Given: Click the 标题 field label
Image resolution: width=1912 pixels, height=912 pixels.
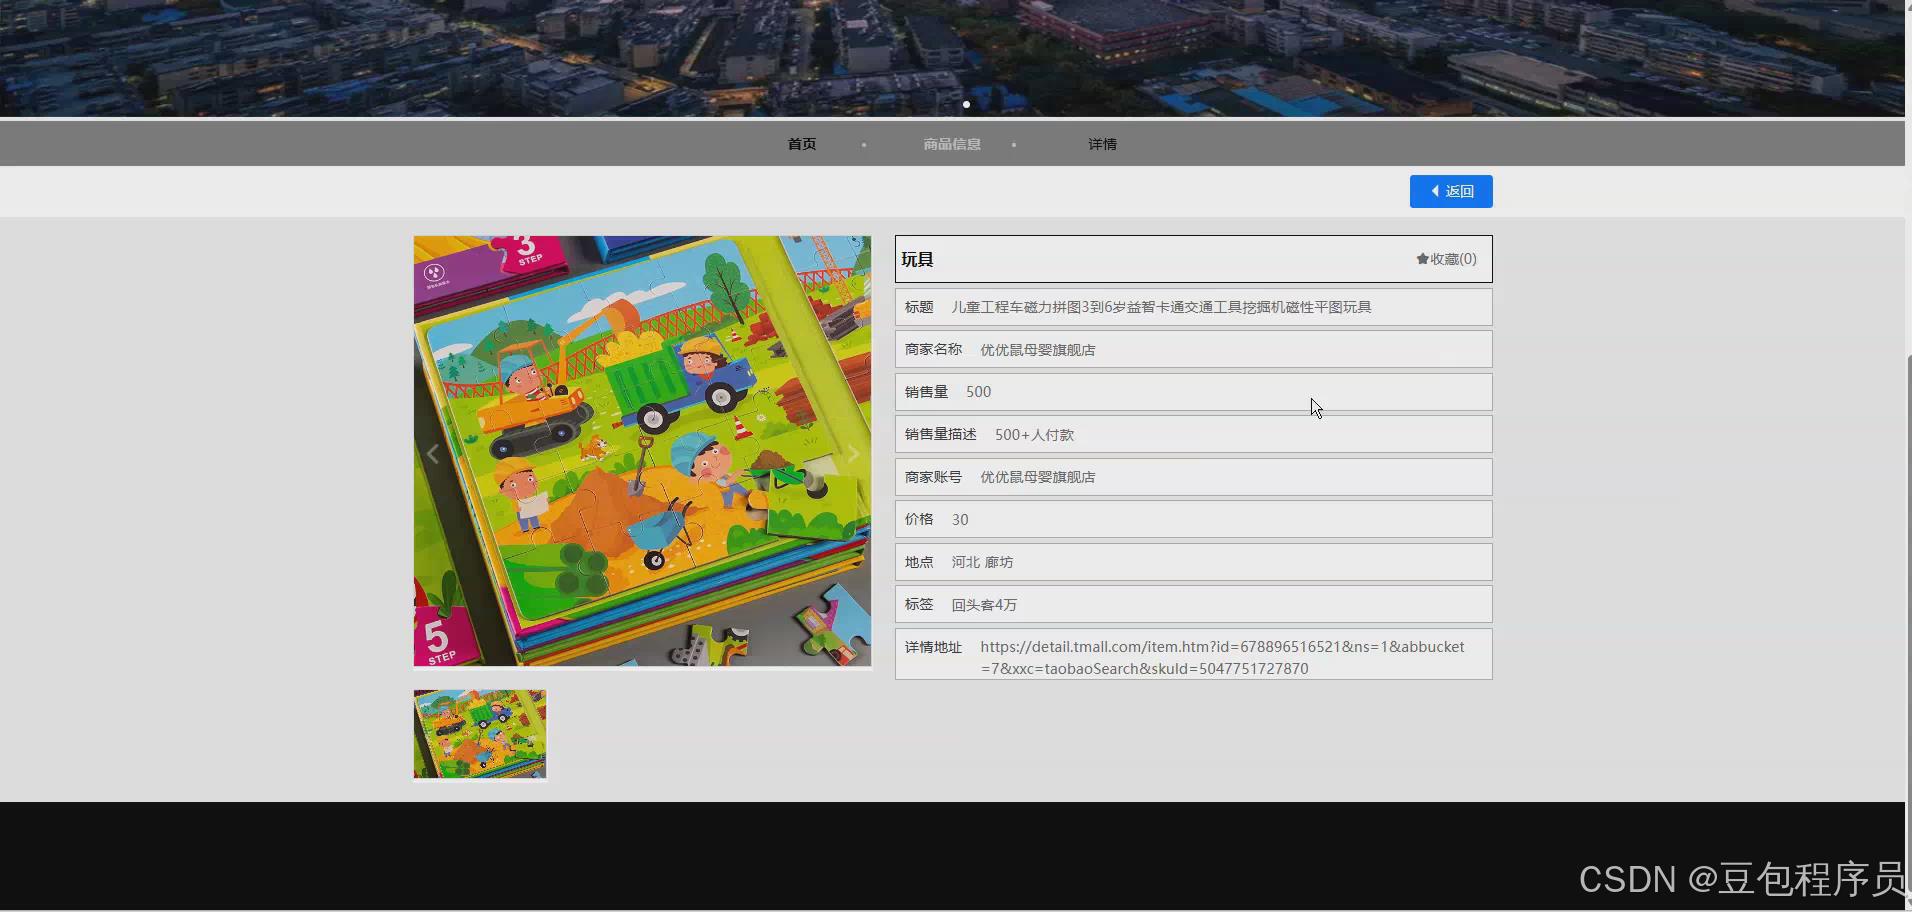Looking at the screenshot, I should tap(919, 307).
